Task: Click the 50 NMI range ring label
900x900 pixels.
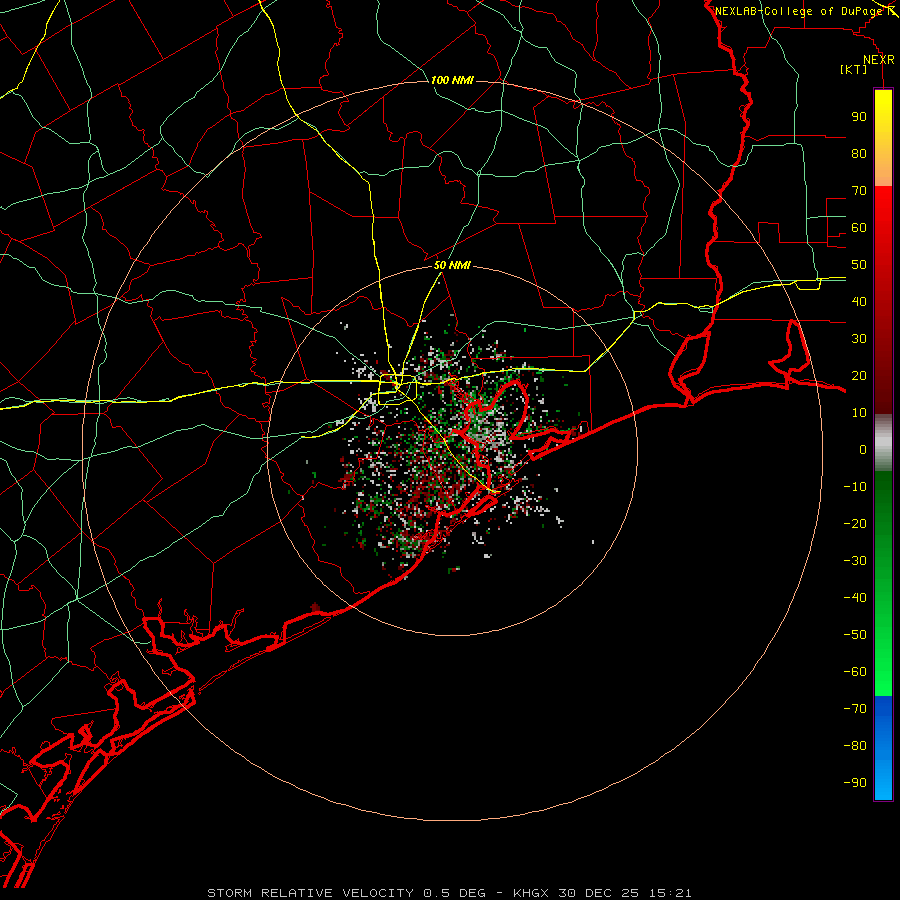Action: click(x=452, y=265)
